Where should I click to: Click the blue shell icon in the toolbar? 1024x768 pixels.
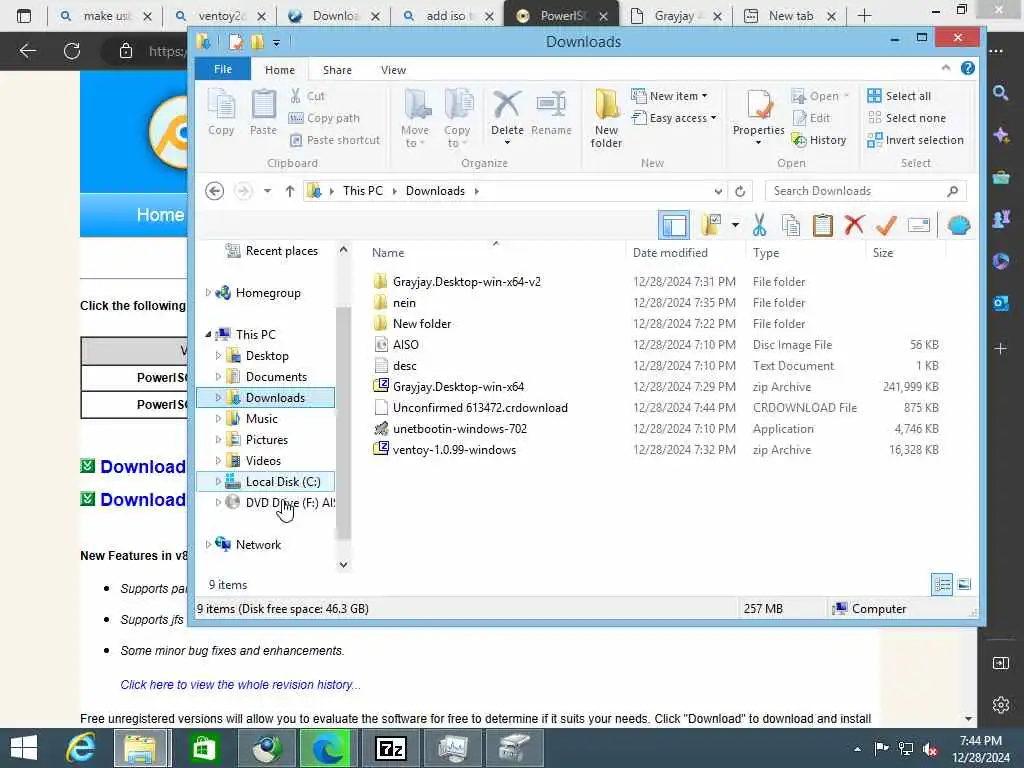[959, 225]
